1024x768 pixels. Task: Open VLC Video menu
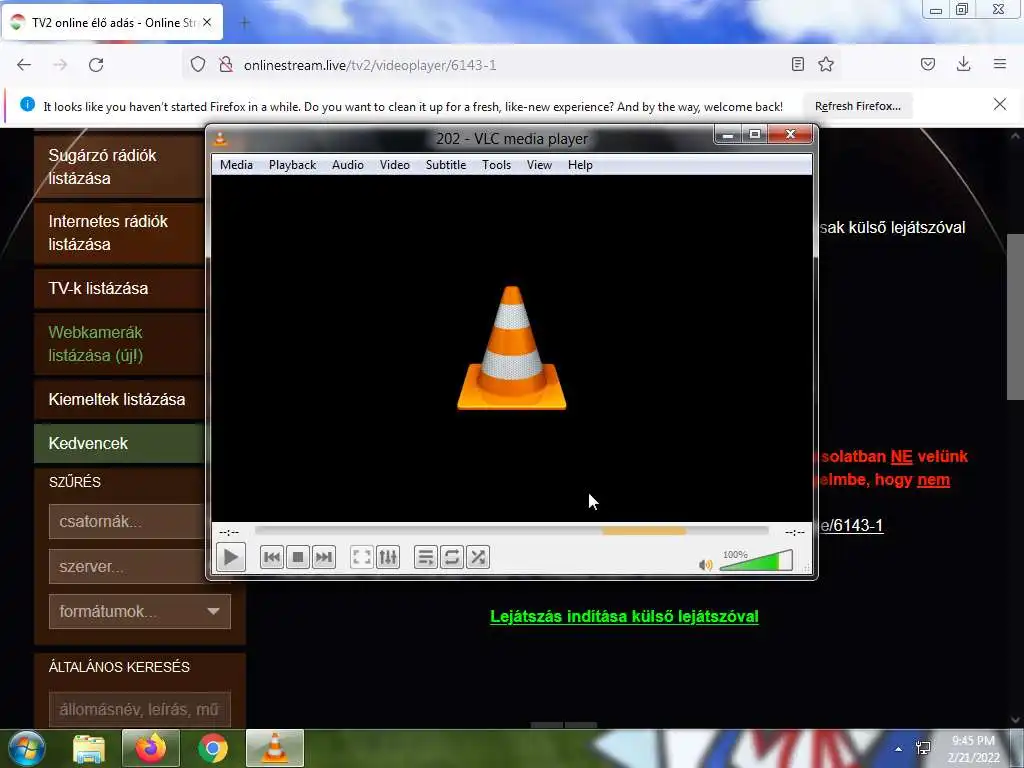click(x=394, y=165)
